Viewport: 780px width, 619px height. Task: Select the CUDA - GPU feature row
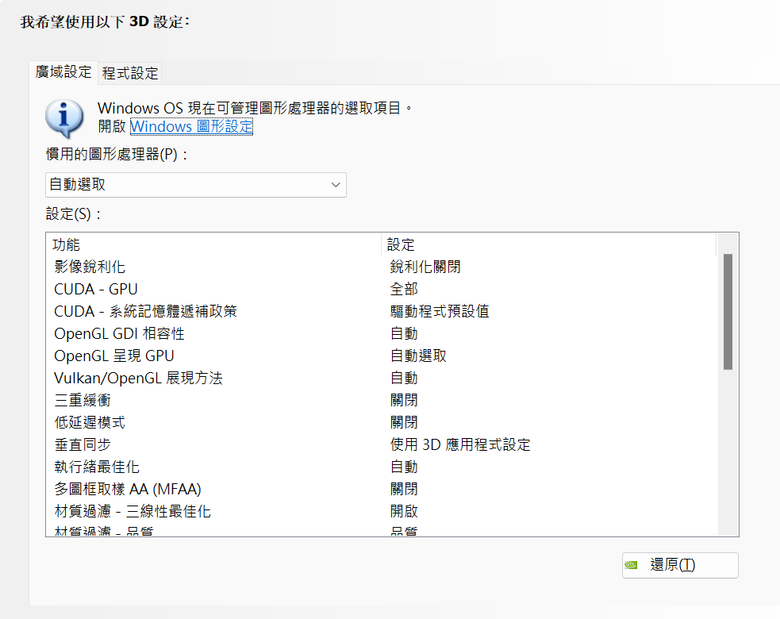point(96,289)
